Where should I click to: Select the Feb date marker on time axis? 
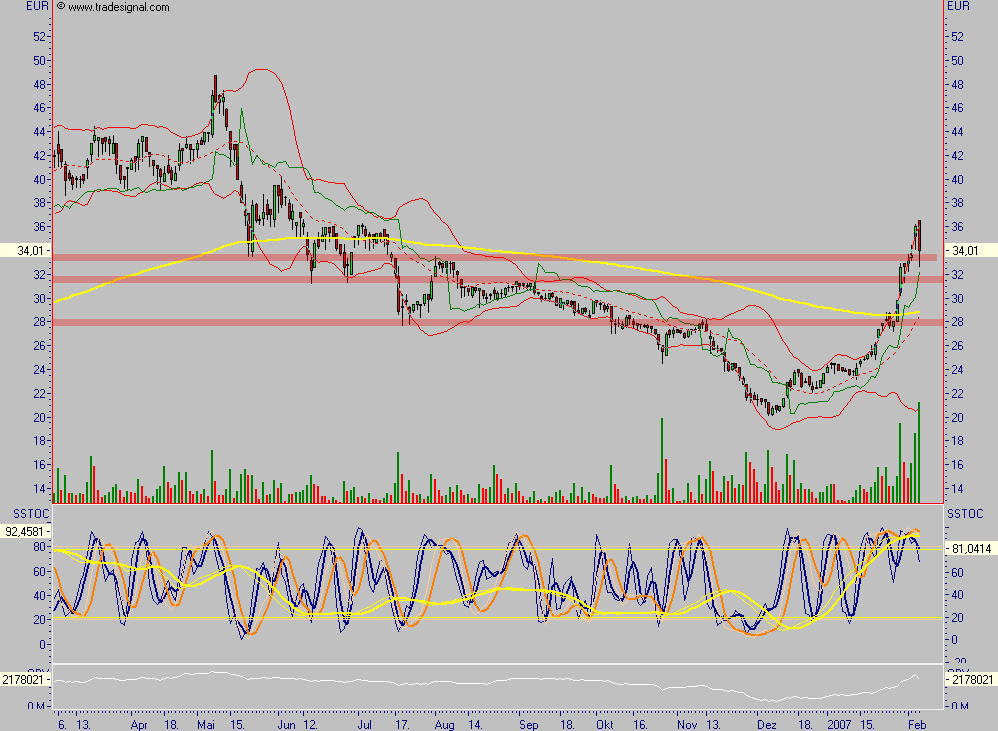click(915, 721)
